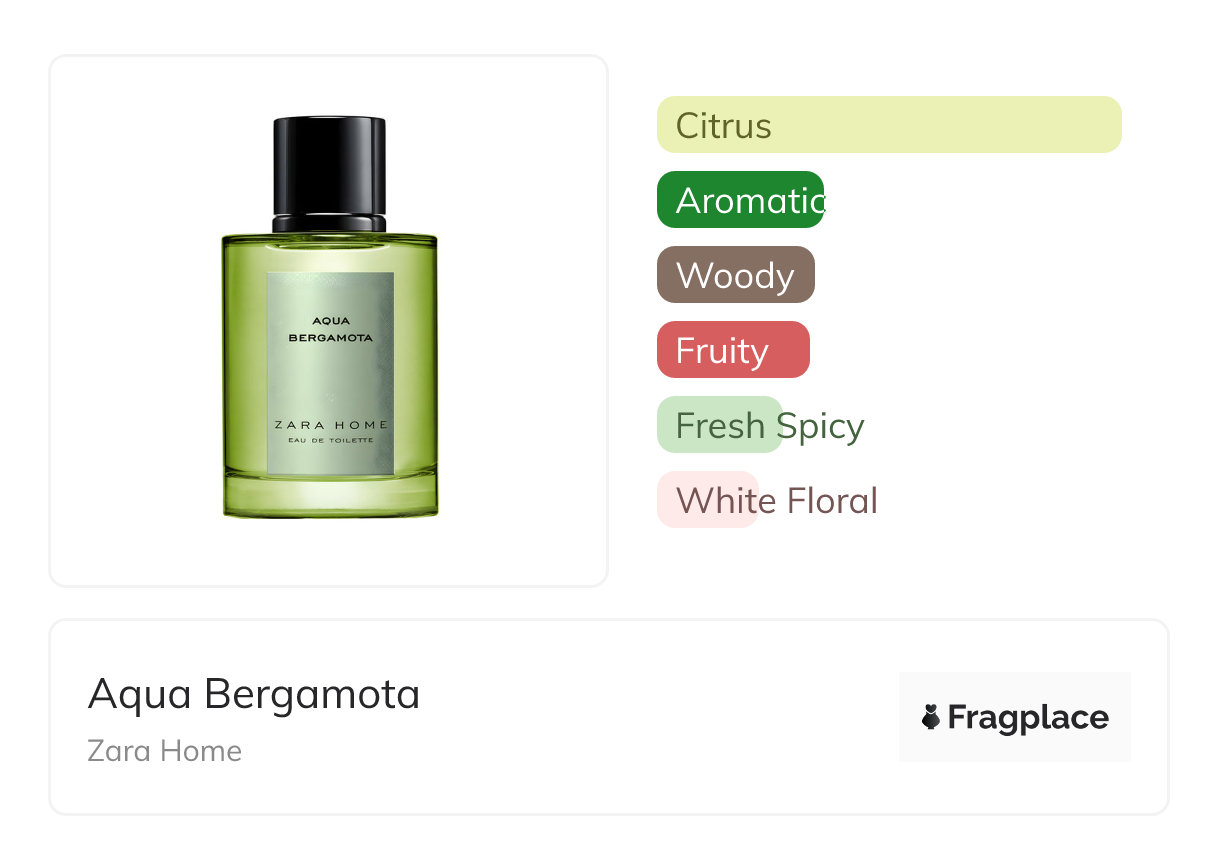Select the pale pink White Floral bar
Viewport: 1218px width, 864px height.
(708, 500)
